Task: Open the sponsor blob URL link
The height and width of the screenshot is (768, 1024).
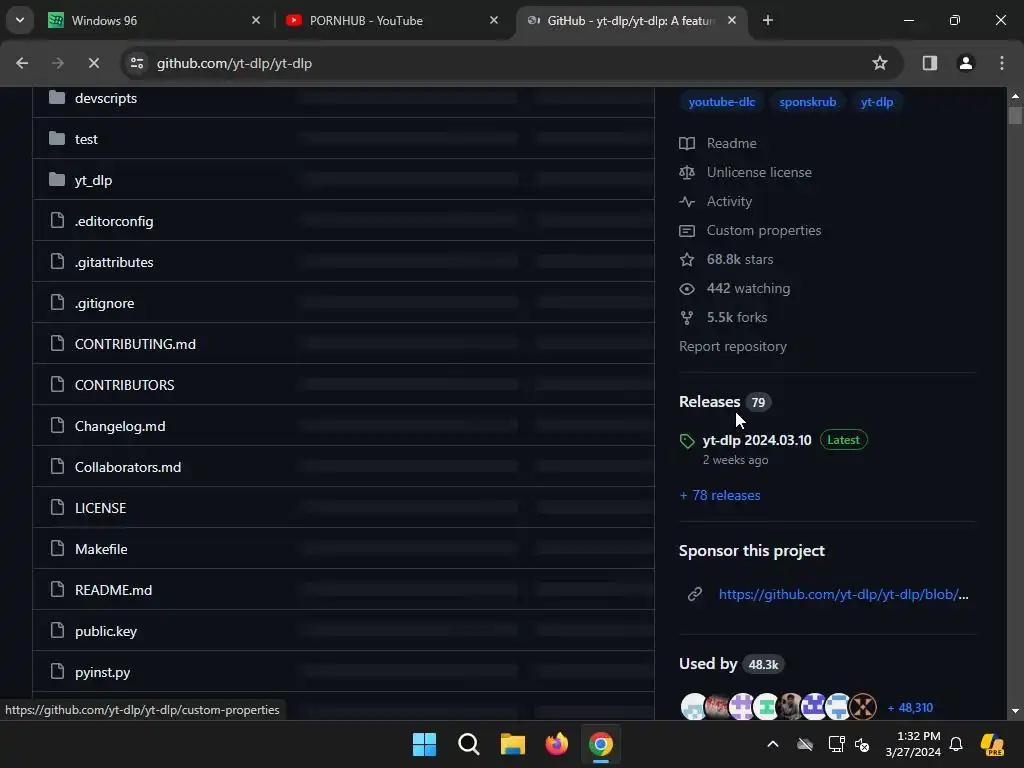Action: pyautogui.click(x=844, y=594)
